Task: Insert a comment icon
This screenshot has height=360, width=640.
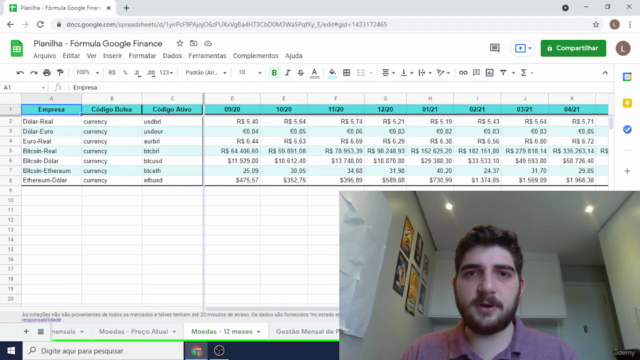Action: coord(476,73)
